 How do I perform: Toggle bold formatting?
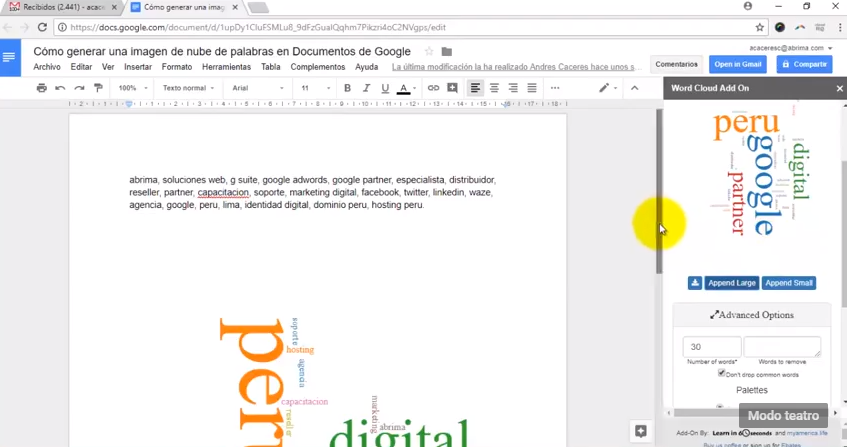347,88
